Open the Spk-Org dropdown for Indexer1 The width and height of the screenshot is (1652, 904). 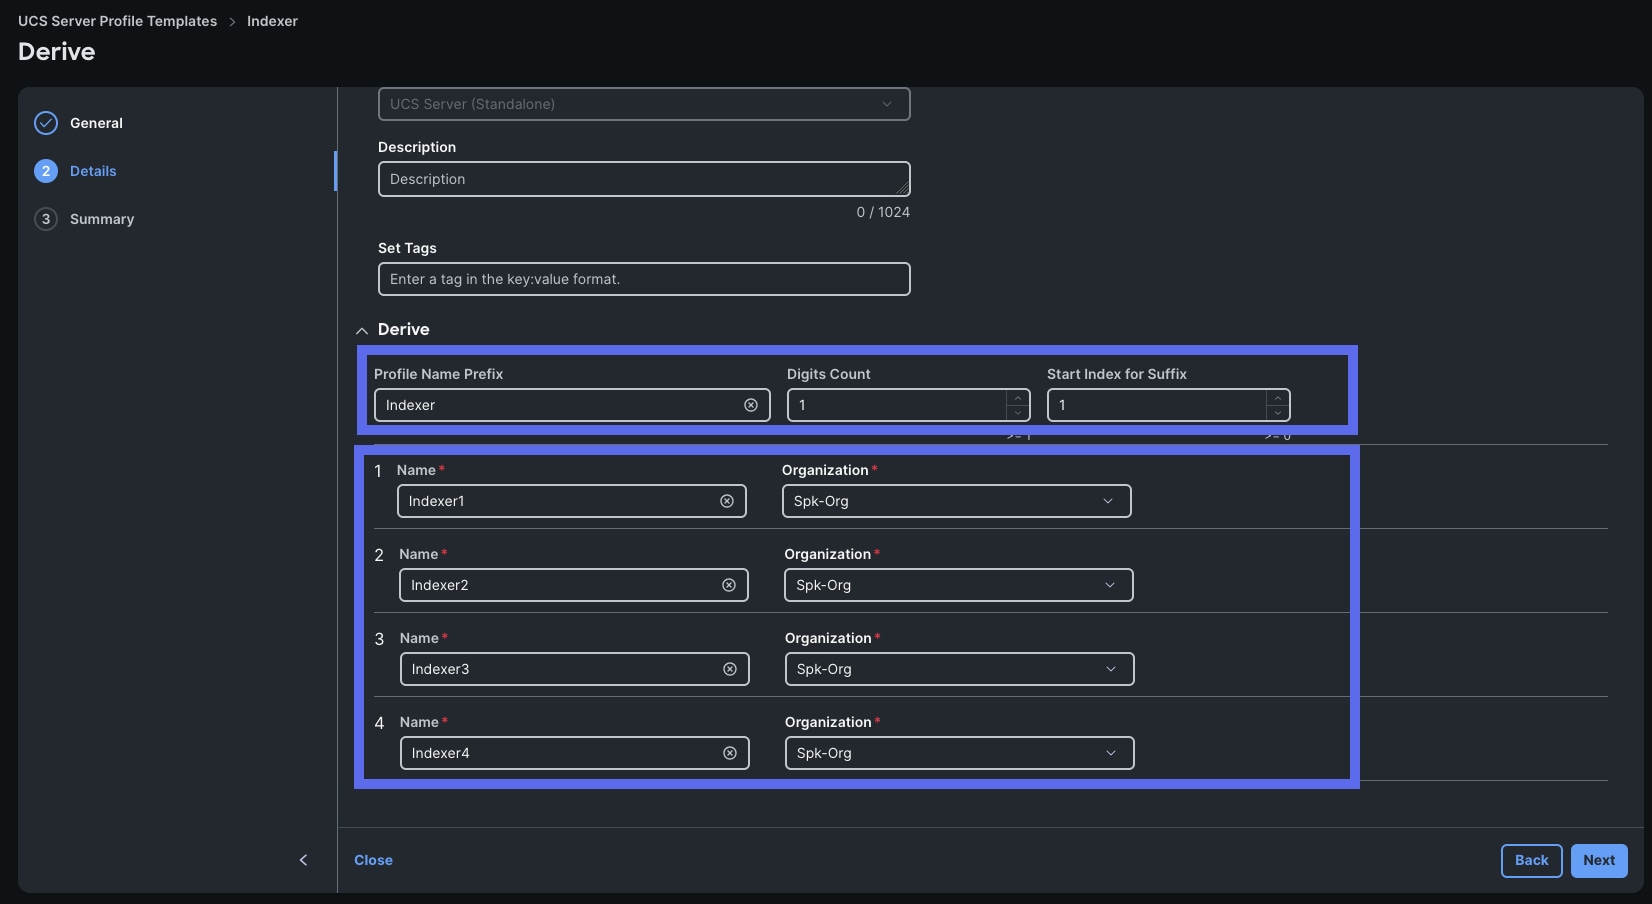(1106, 501)
